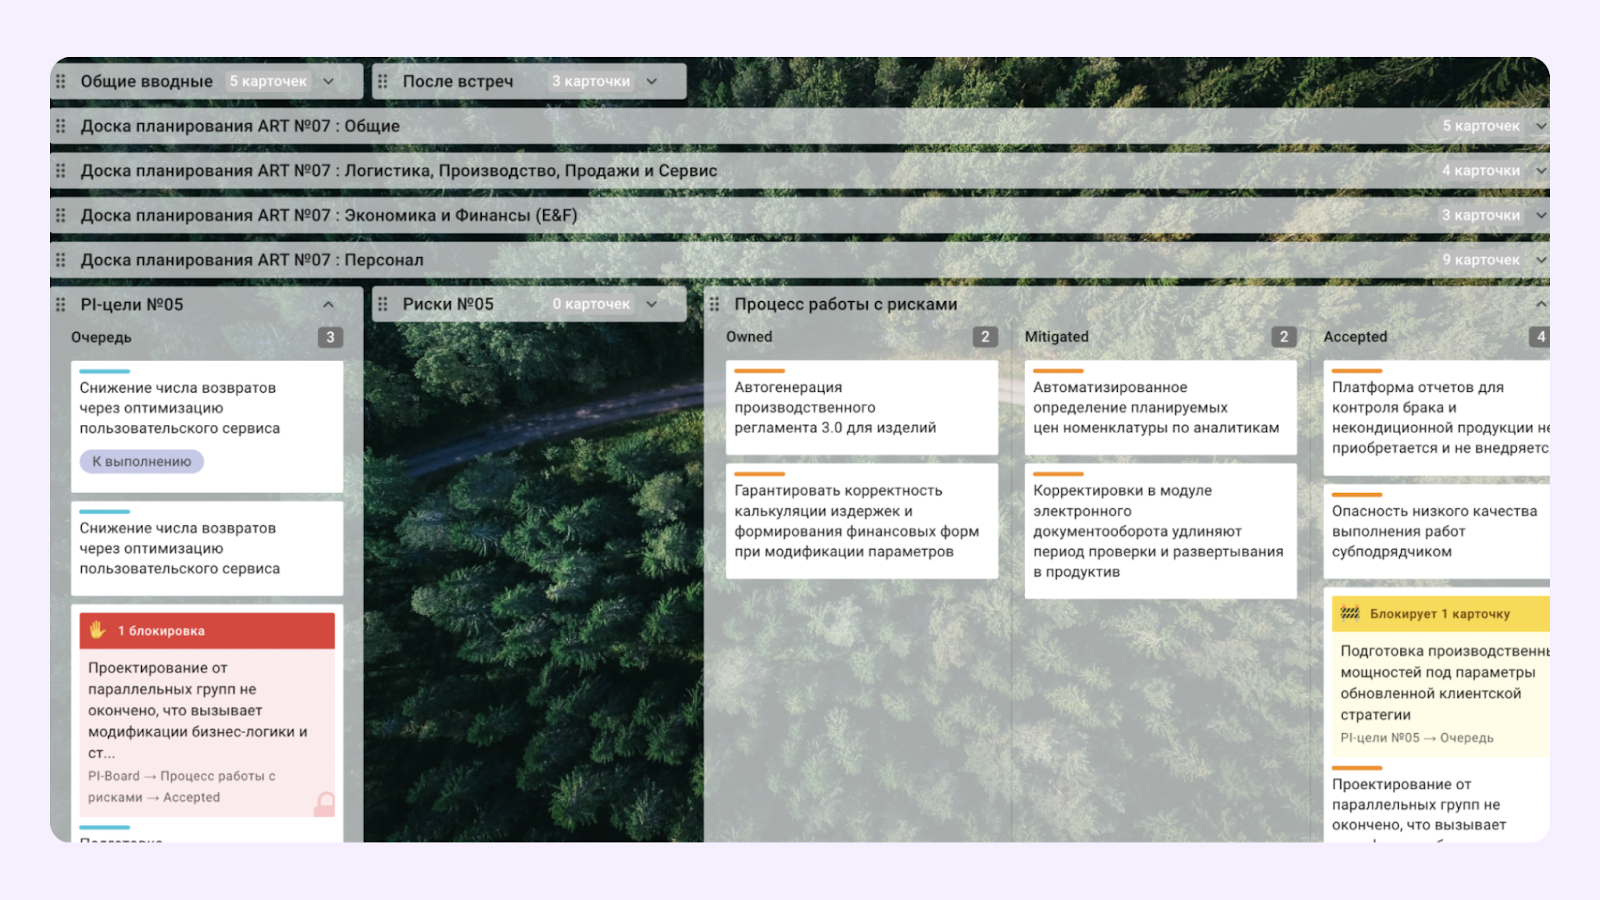The height and width of the screenshot is (900, 1600).
Task: Click drag handle of PI-цели №05 board
Action: click(x=61, y=304)
